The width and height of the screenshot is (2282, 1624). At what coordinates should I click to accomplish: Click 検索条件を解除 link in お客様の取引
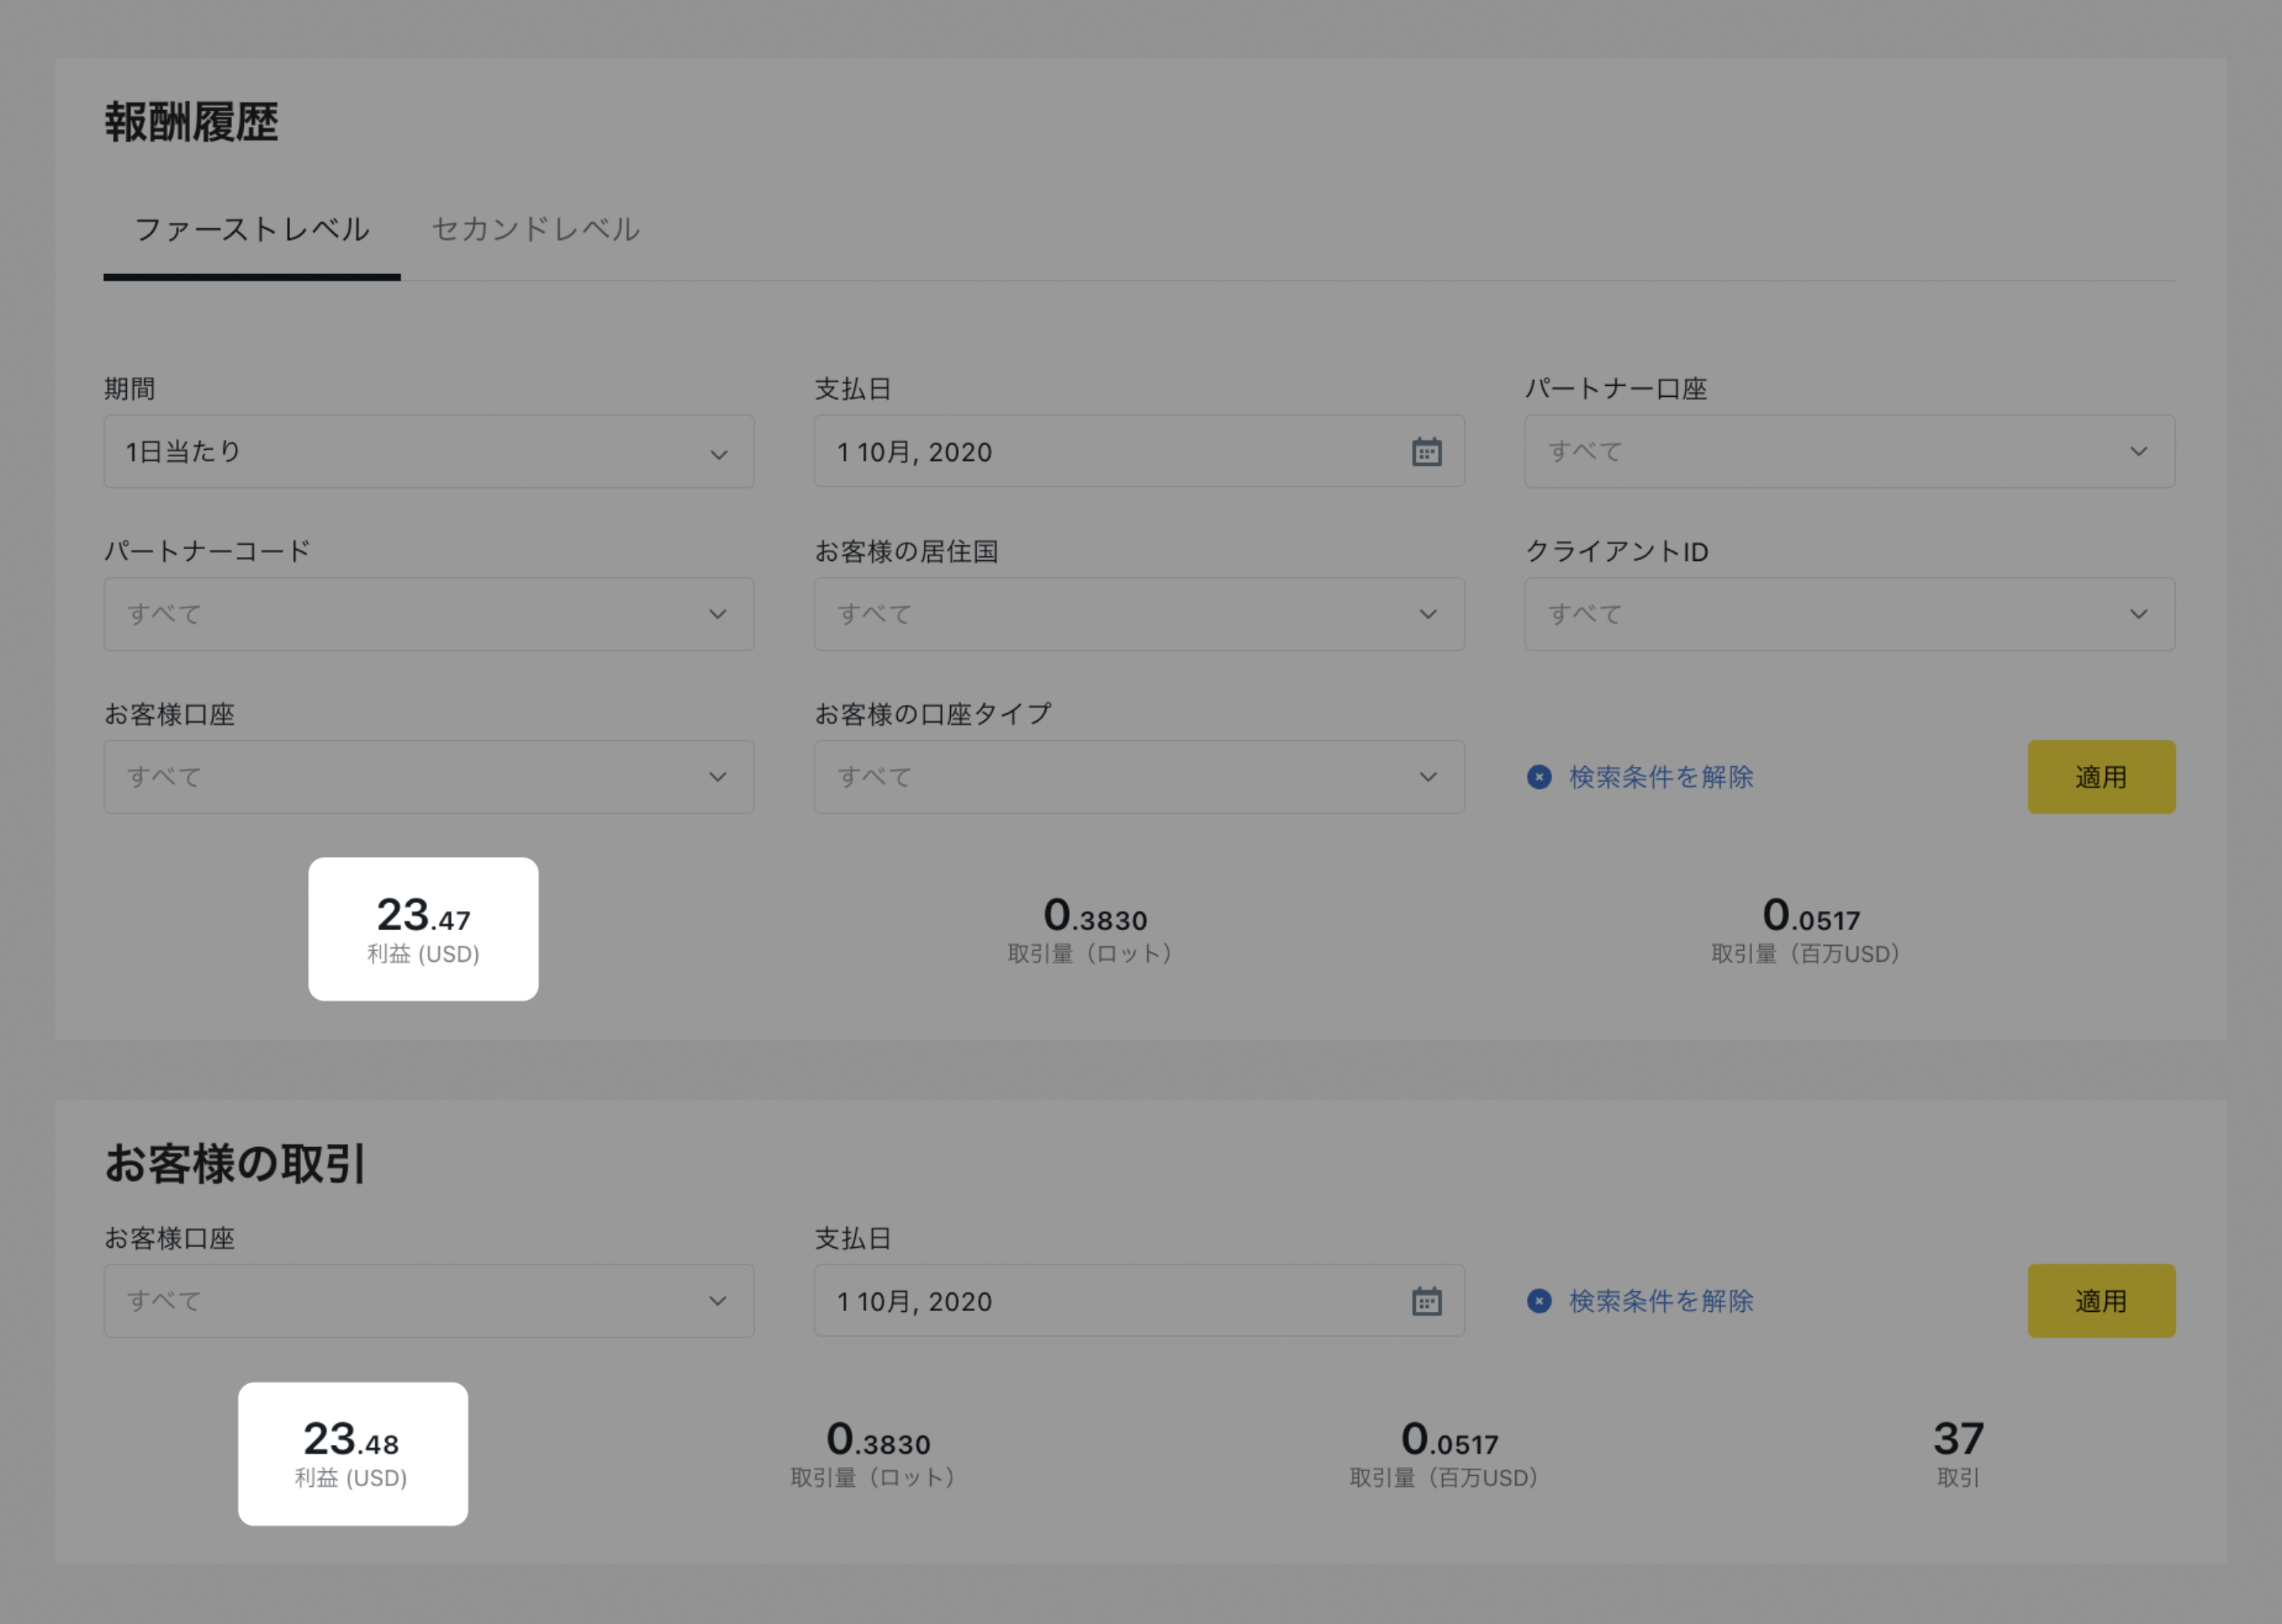tap(1661, 1301)
